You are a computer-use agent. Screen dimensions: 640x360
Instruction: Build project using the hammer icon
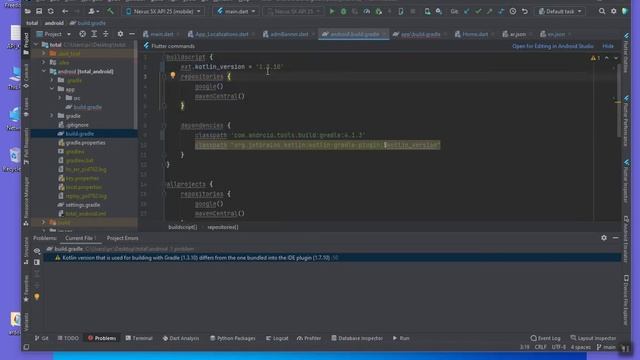111,11
